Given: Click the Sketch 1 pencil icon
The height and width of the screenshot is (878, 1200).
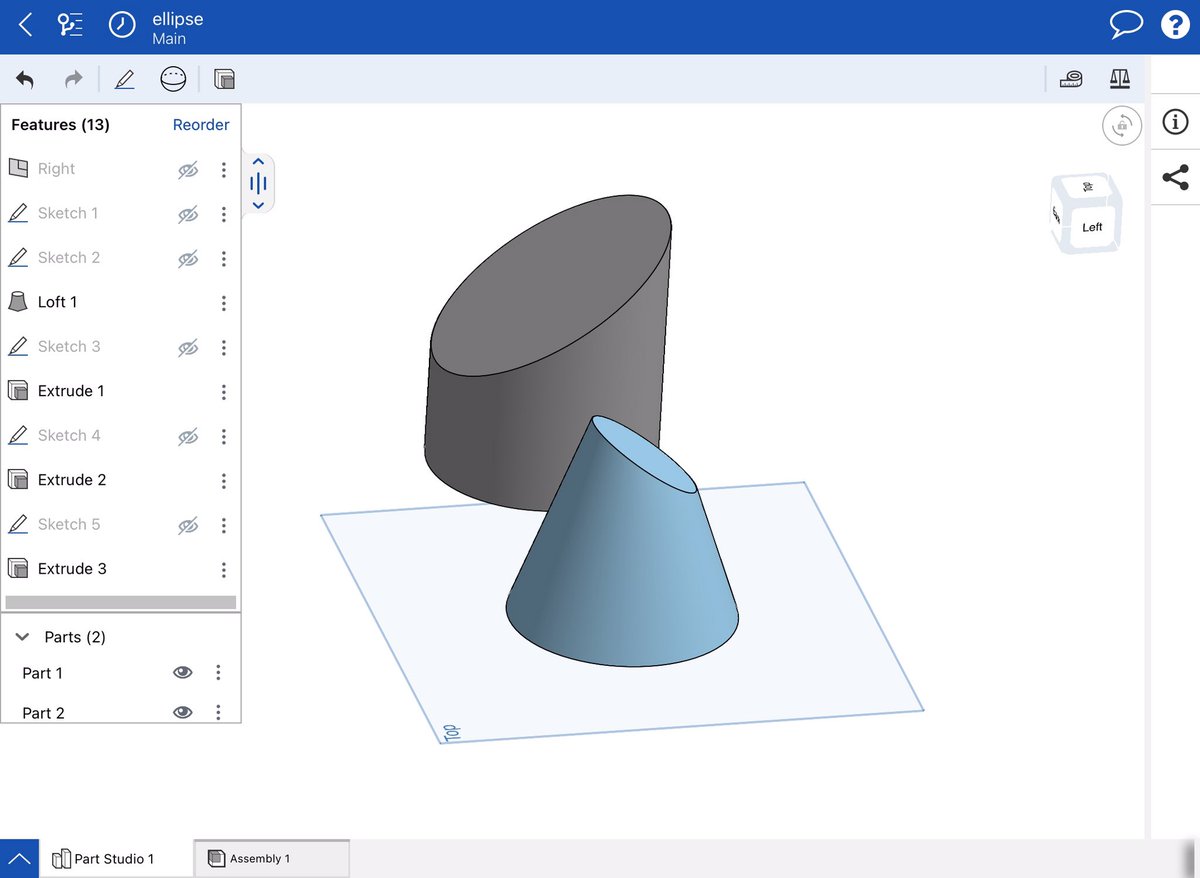Looking at the screenshot, I should pyautogui.click(x=18, y=213).
